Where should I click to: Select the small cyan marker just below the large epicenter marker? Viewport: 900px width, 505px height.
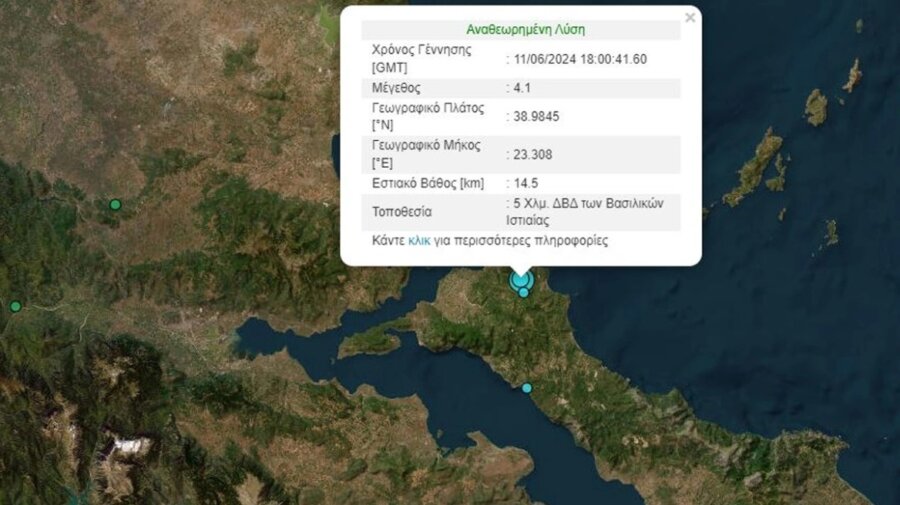[x=523, y=293]
